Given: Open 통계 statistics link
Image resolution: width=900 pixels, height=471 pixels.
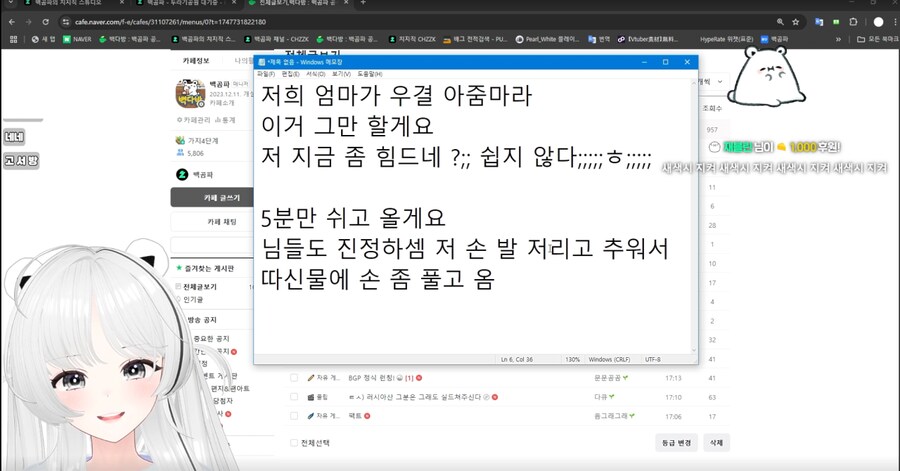Looking at the screenshot, I should 226,120.
